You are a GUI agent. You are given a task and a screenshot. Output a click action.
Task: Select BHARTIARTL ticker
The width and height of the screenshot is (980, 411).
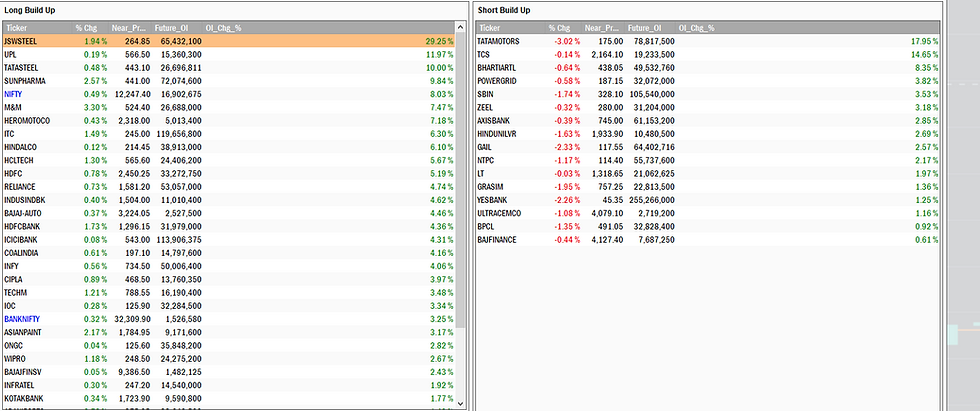497,67
